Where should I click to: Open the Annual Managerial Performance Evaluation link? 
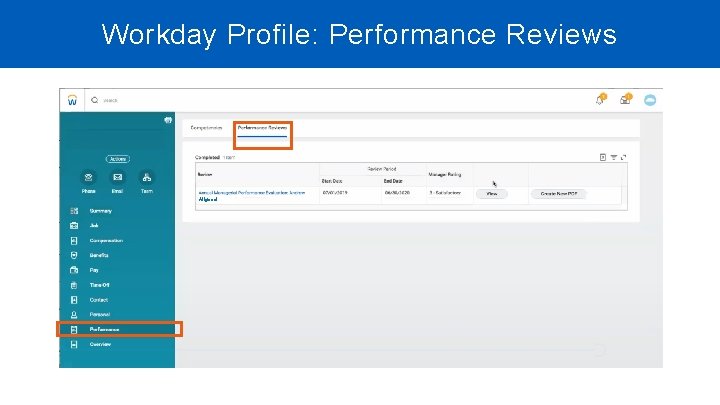click(x=252, y=196)
